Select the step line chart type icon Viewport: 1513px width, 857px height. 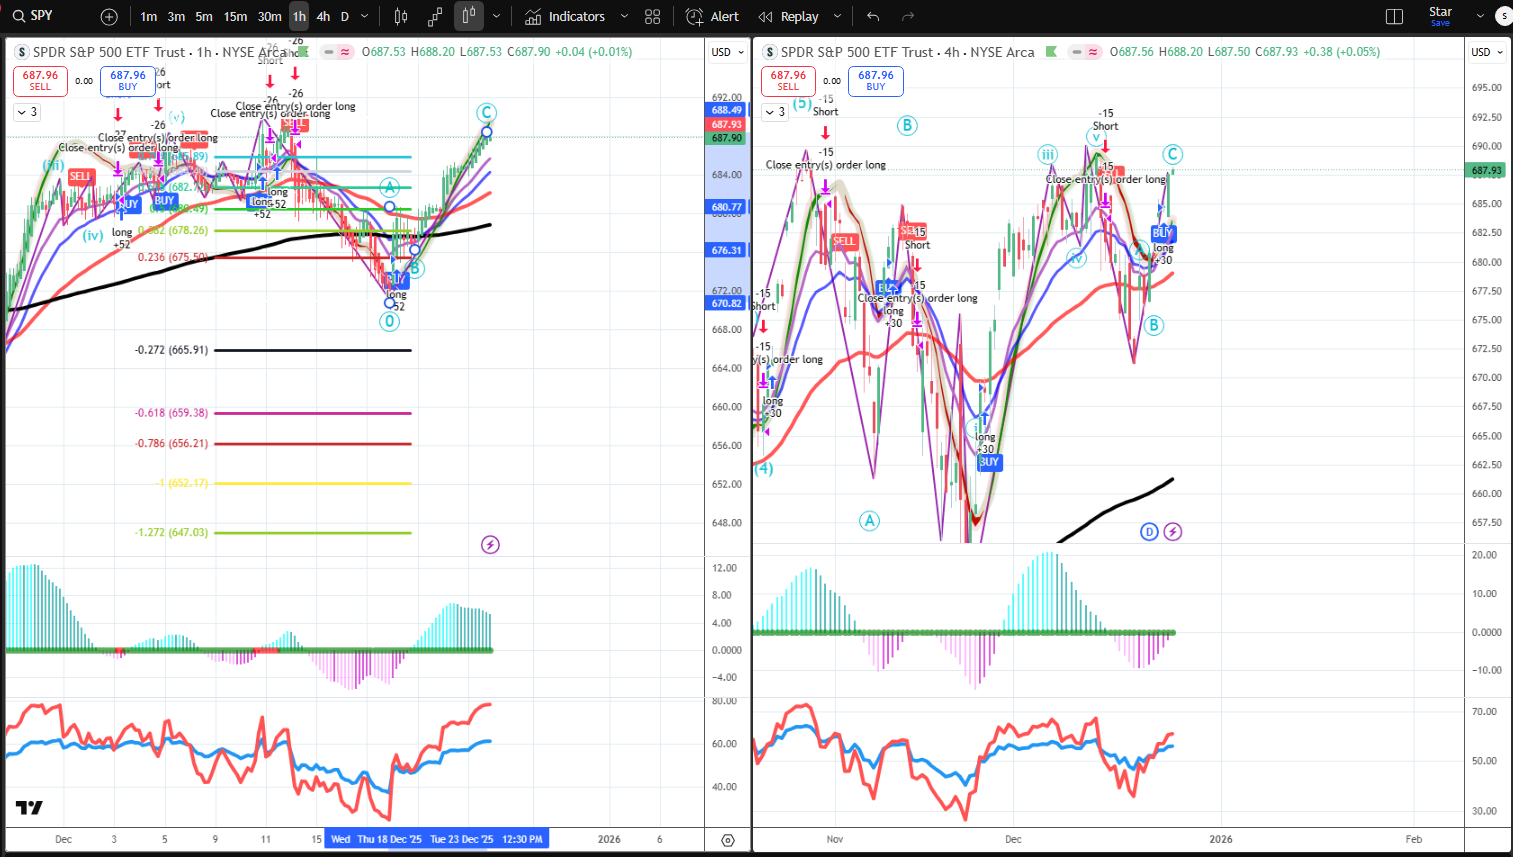pos(435,17)
